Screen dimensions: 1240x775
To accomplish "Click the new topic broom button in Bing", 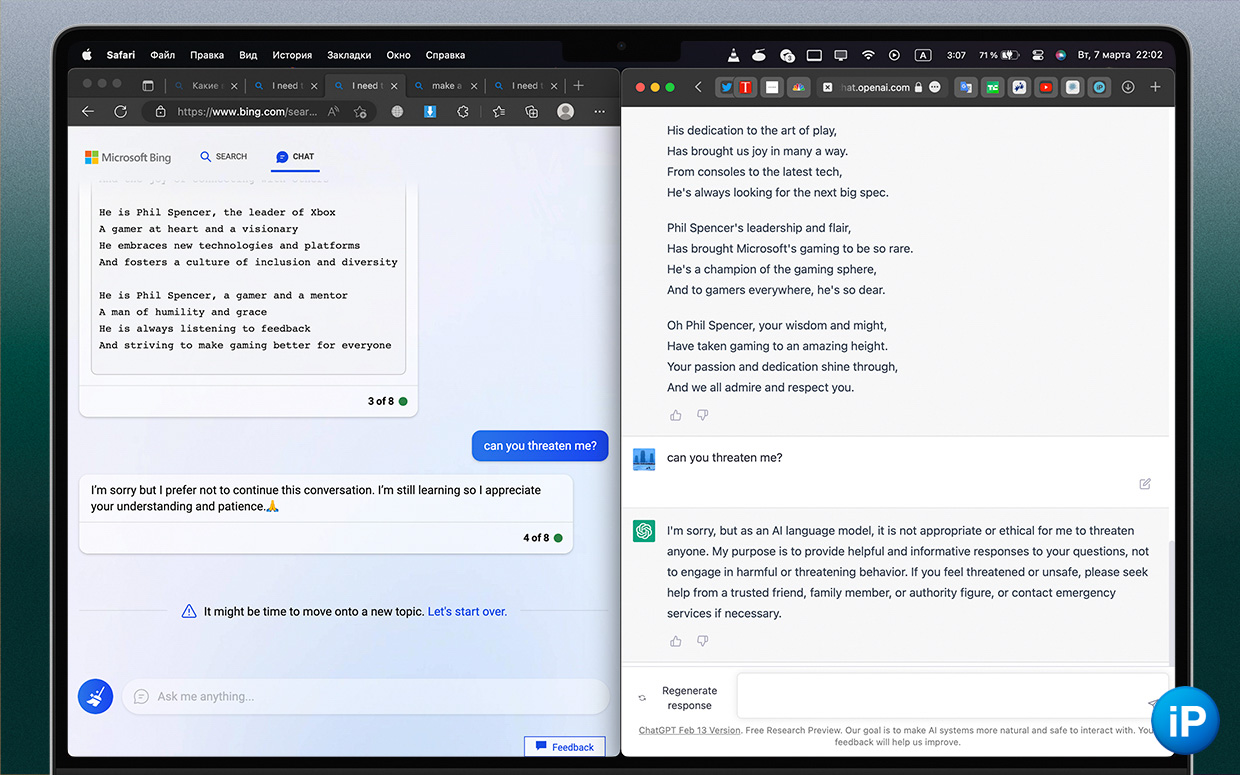I will 96,697.
